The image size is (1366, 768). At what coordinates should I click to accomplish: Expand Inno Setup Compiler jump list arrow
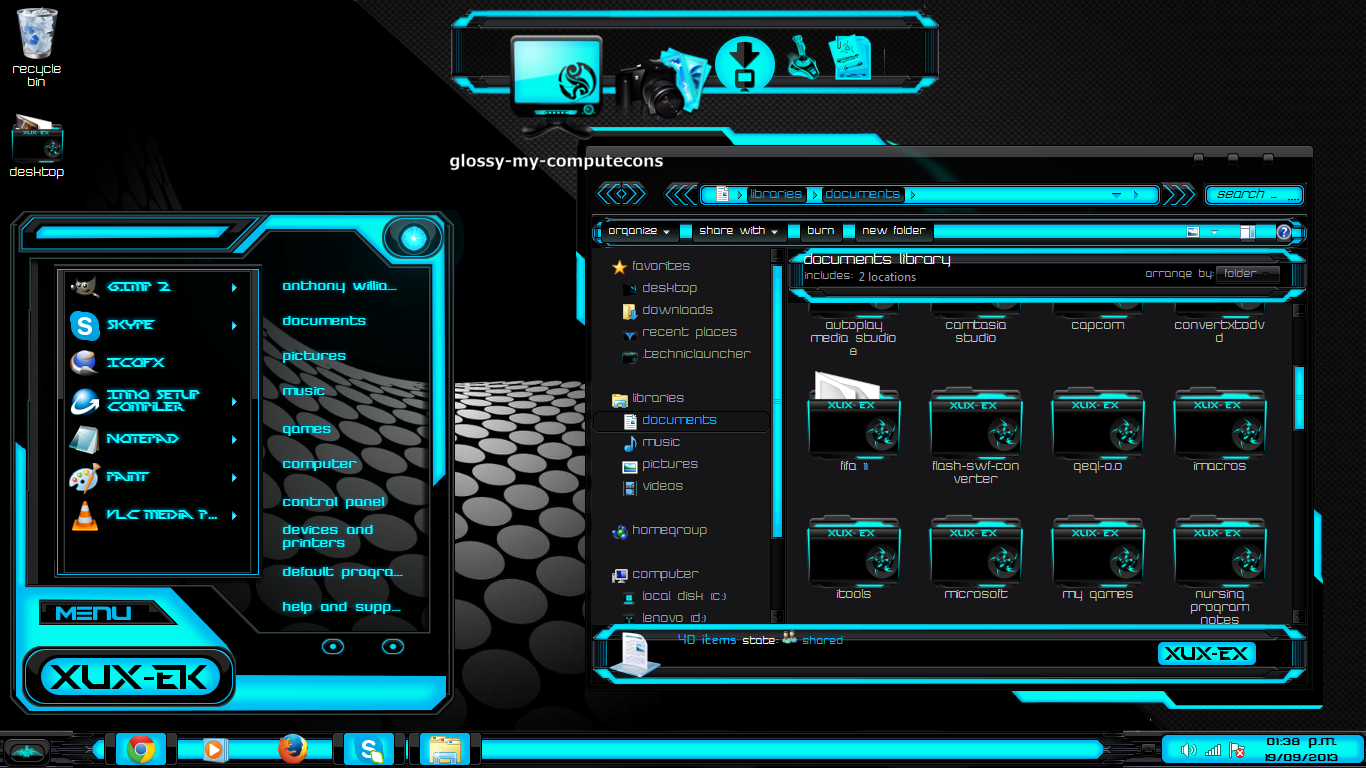tap(234, 402)
